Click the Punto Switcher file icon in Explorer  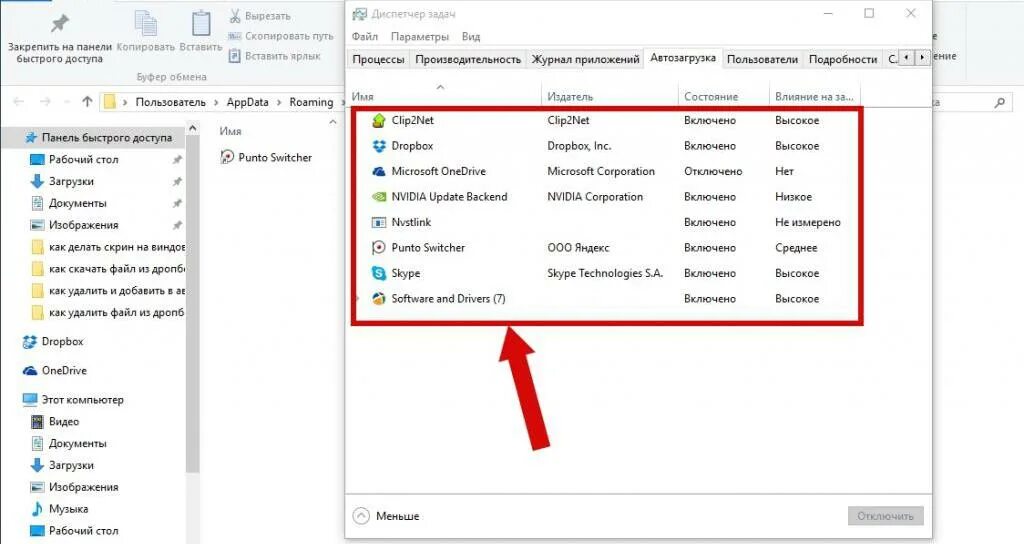227,157
